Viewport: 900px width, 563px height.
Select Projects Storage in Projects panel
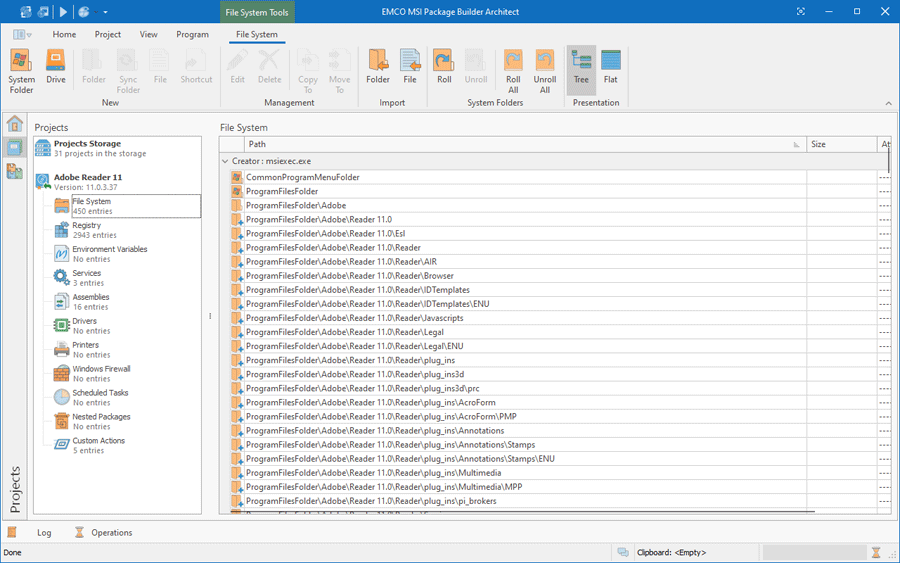click(117, 148)
